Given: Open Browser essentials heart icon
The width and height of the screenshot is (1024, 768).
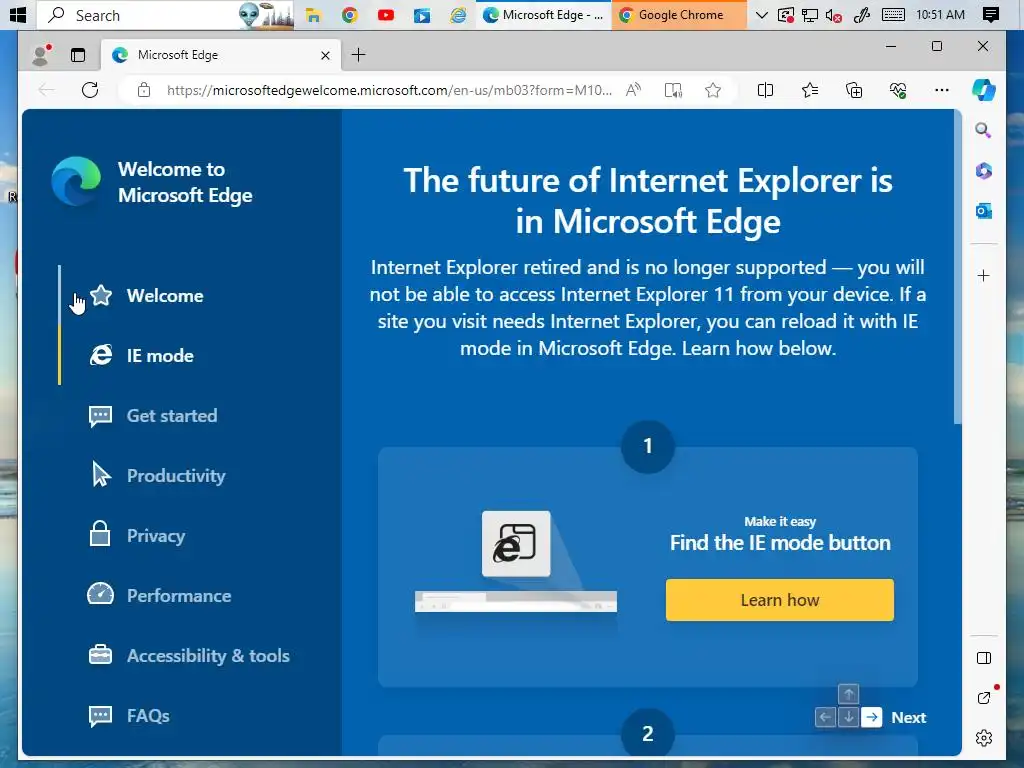Looking at the screenshot, I should point(898,90).
